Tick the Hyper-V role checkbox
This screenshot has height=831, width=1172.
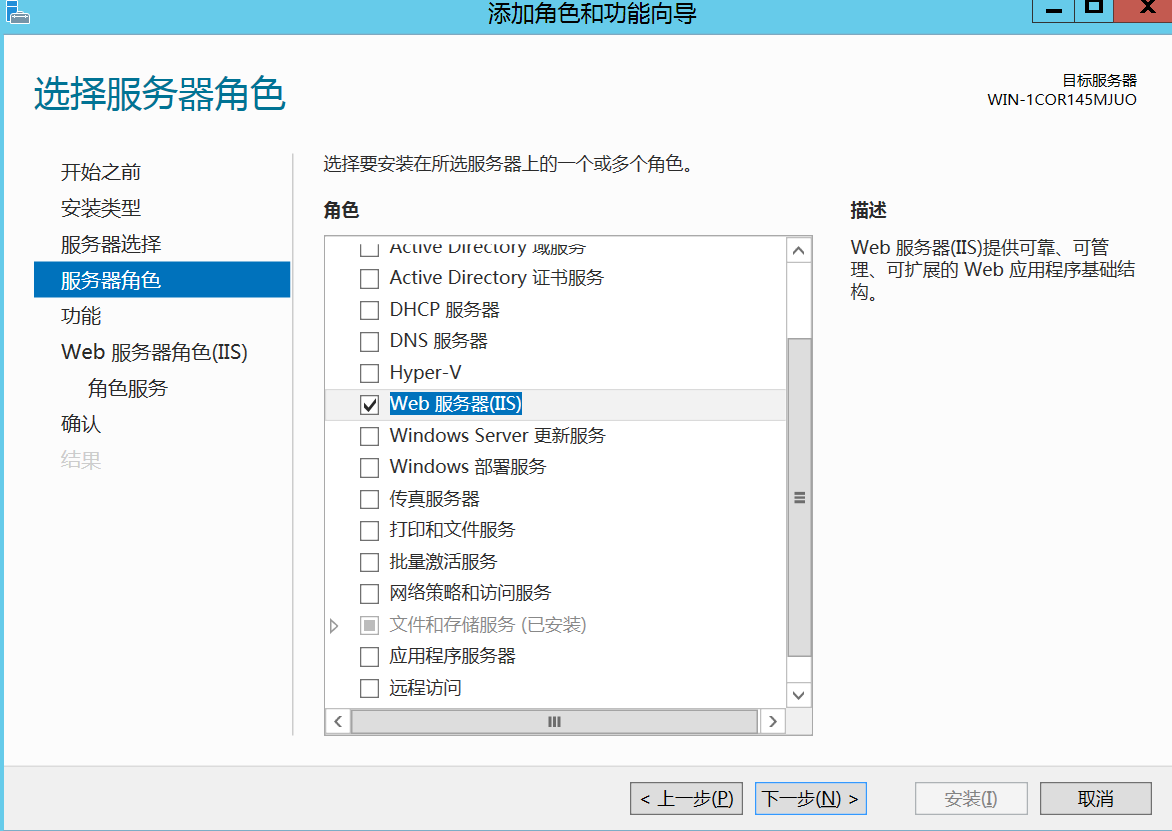(370, 373)
